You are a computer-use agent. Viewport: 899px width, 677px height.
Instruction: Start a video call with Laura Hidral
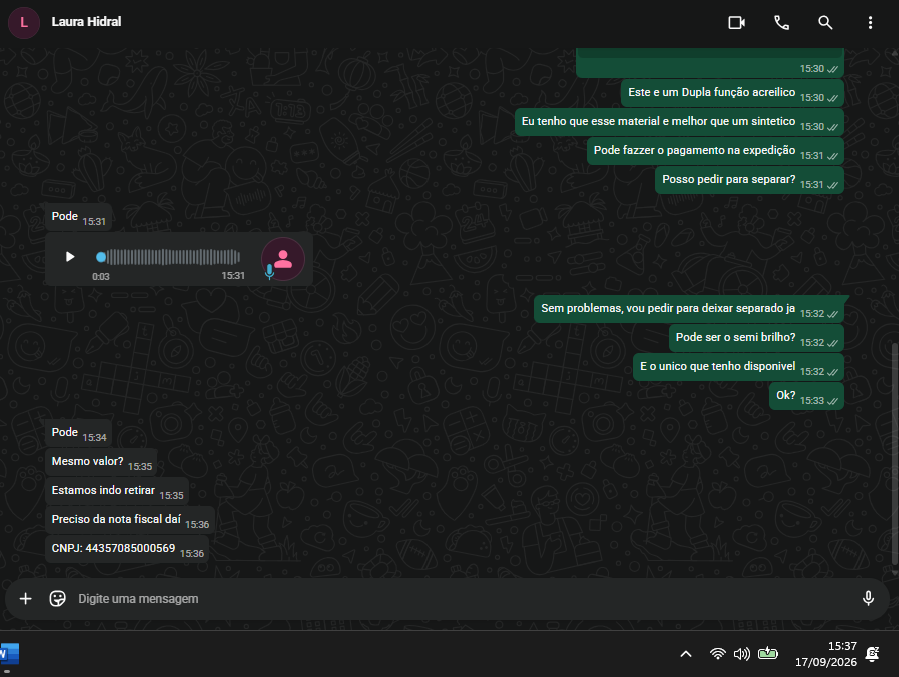[x=737, y=22]
